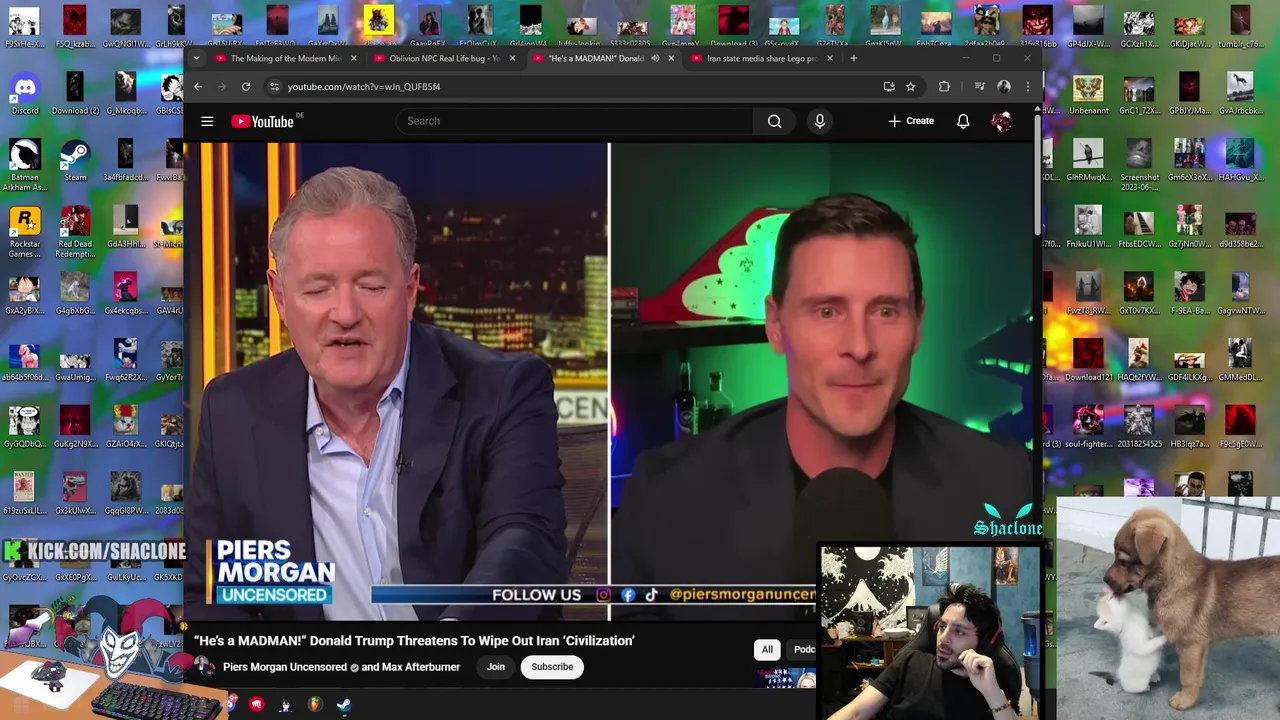Open Piers Morgan Uncensored channel link
1280x720 pixels.
(x=285, y=667)
